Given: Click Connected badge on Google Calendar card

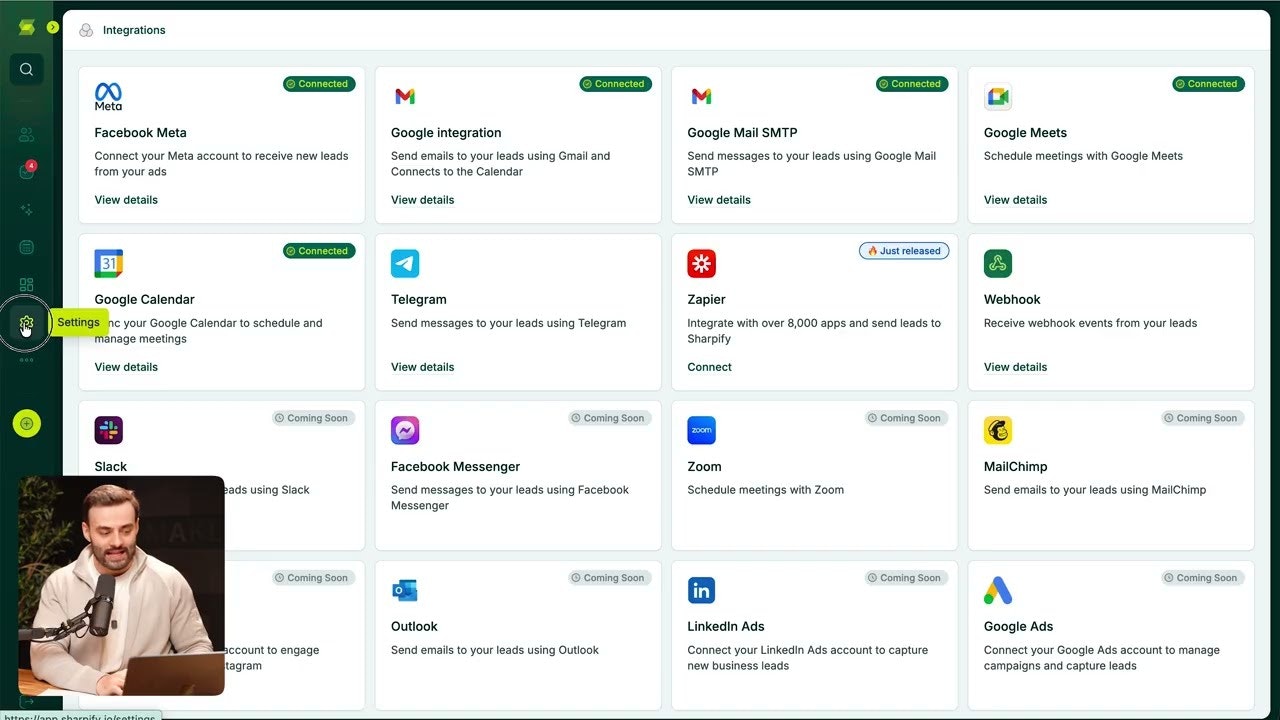Looking at the screenshot, I should tap(319, 251).
